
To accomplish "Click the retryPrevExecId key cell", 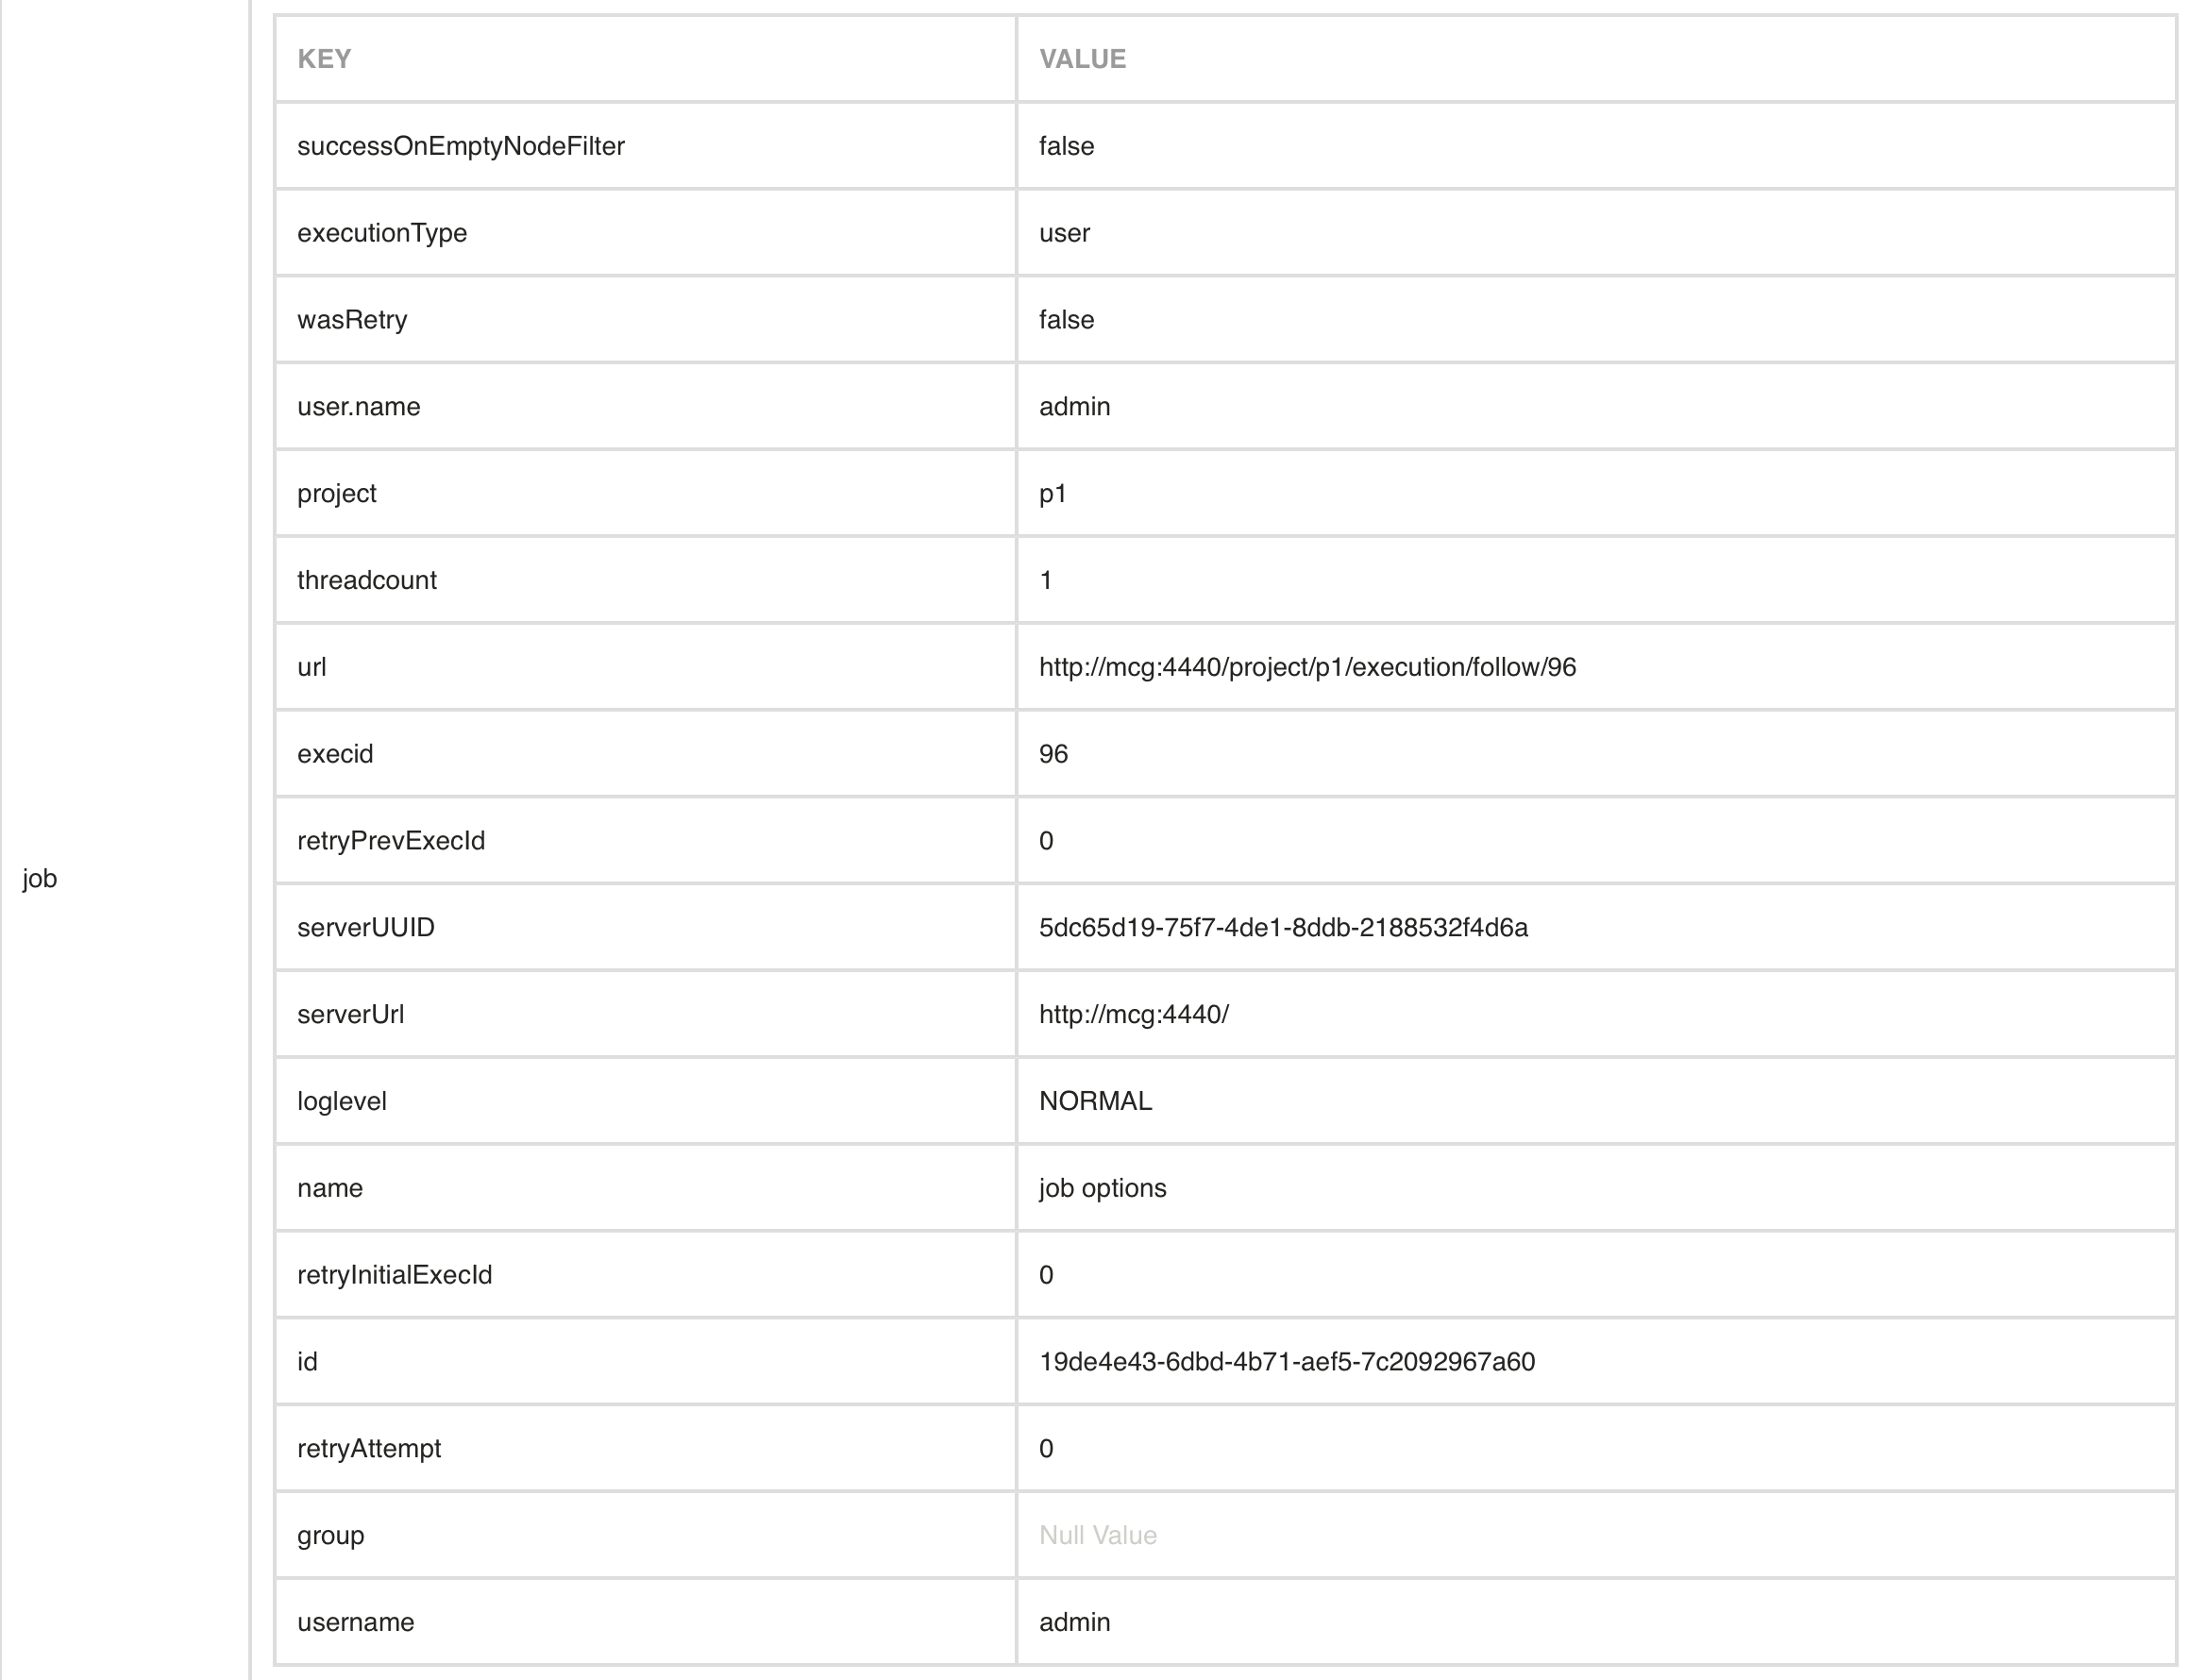I will click(645, 840).
